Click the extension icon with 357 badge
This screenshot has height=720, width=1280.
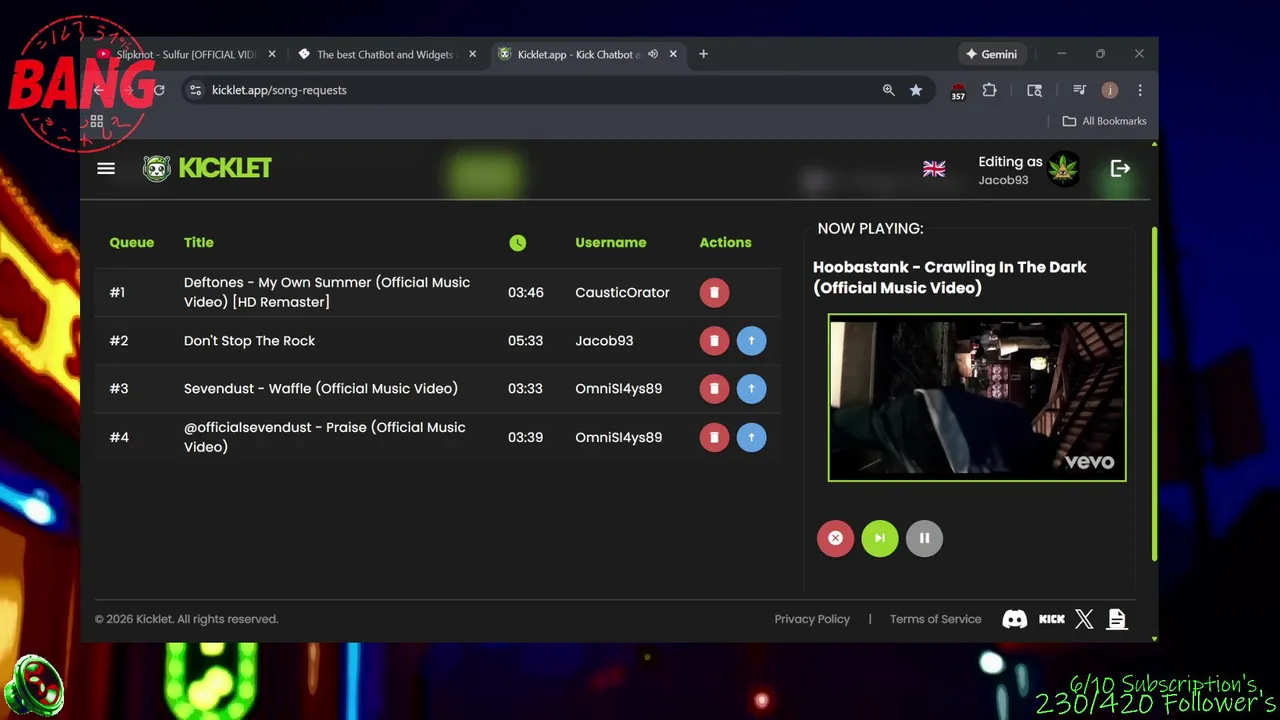[958, 91]
